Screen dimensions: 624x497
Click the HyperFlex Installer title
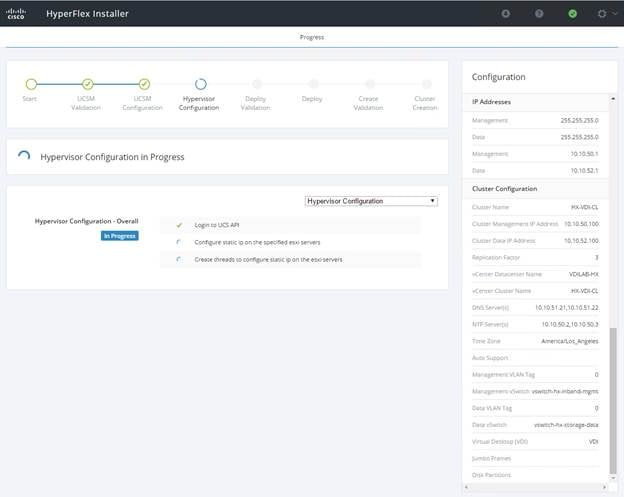(87, 14)
